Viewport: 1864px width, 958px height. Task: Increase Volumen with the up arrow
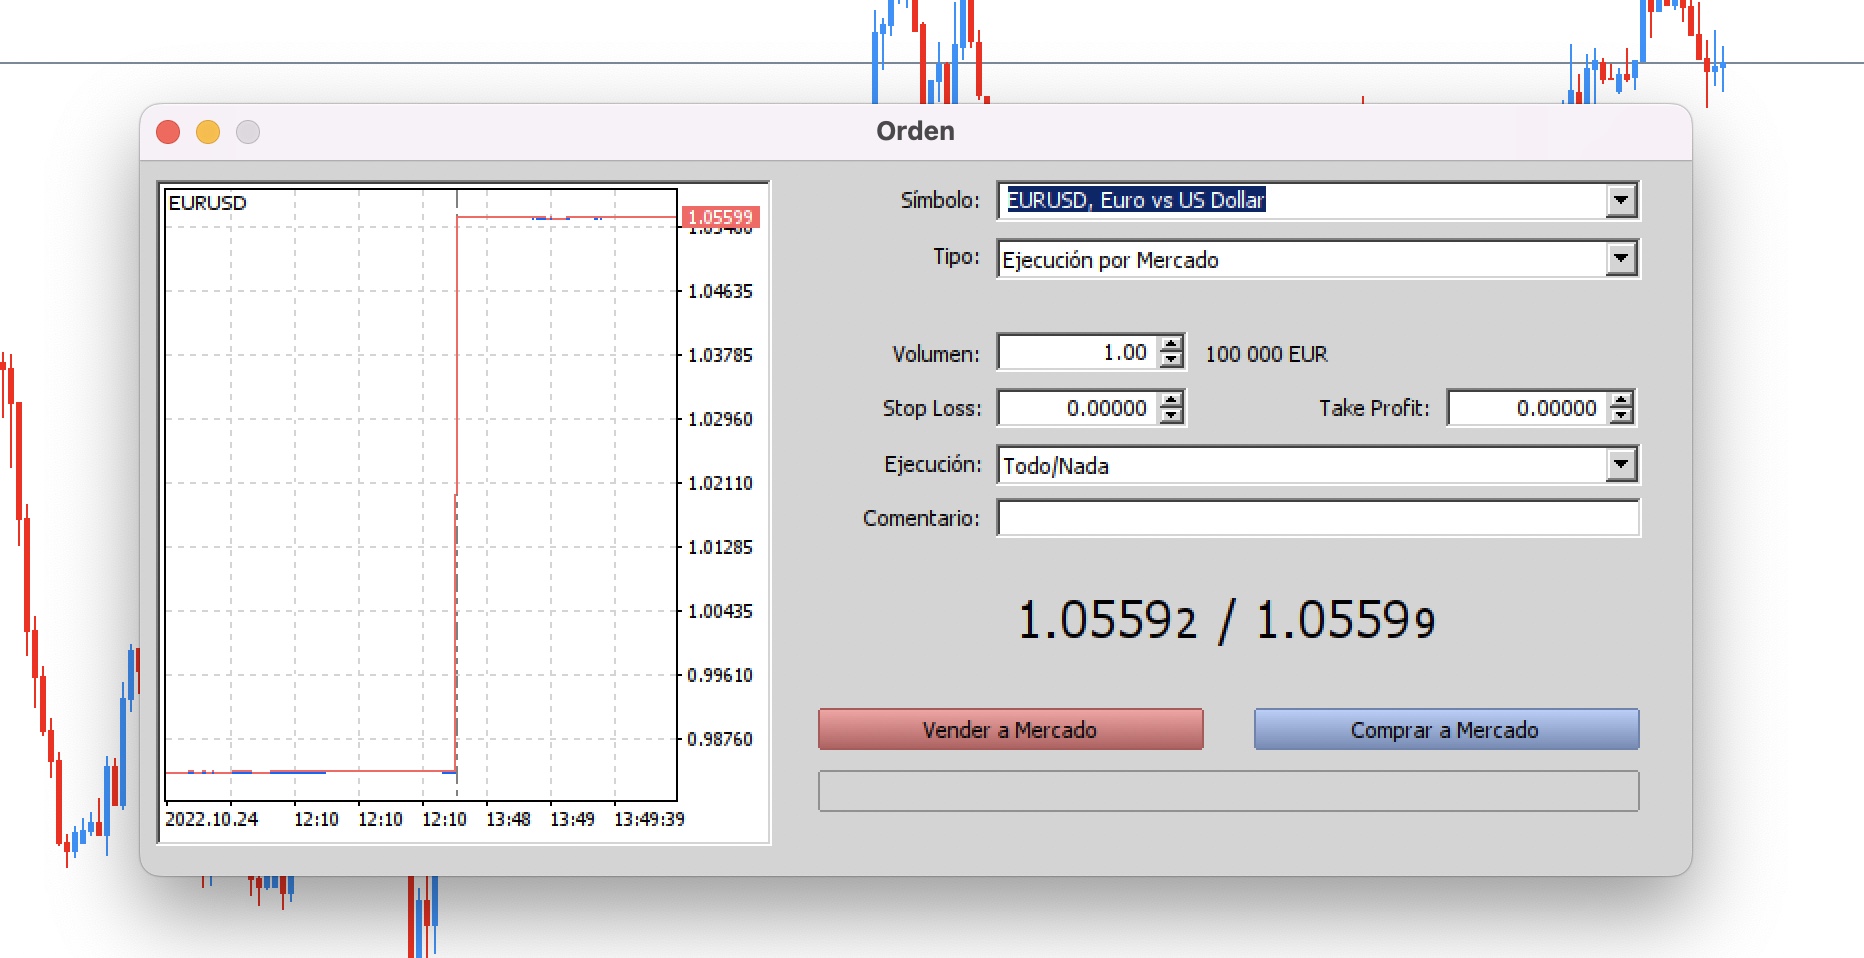click(1170, 344)
